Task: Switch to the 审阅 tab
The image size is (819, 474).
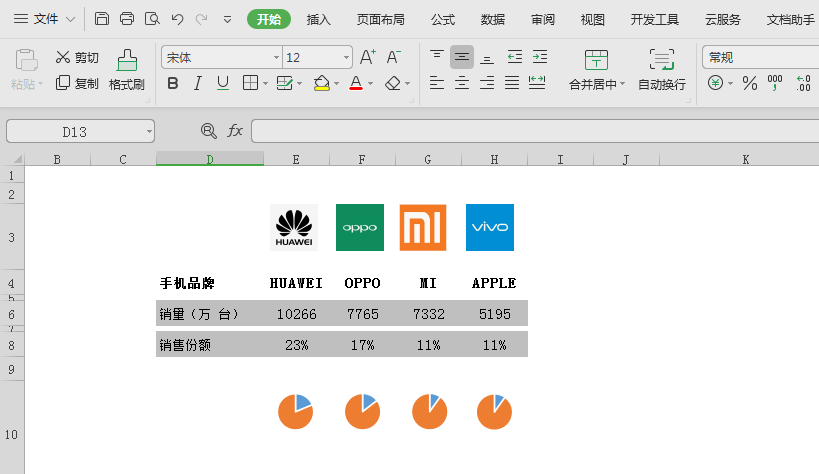Action: pos(543,19)
